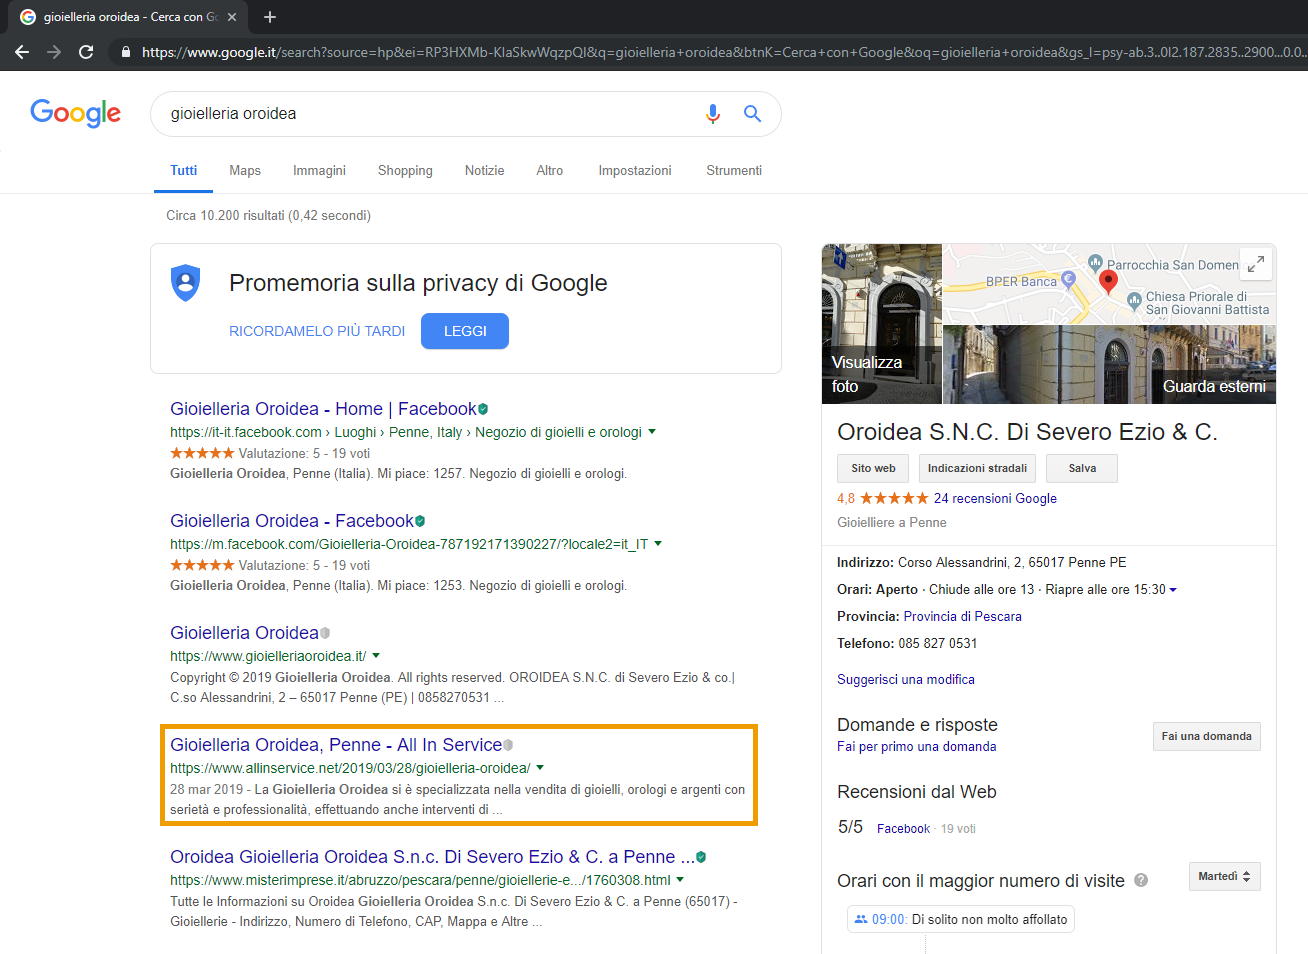1308x954 pixels.
Task: Switch to the Shopping tab
Action: 405,171
